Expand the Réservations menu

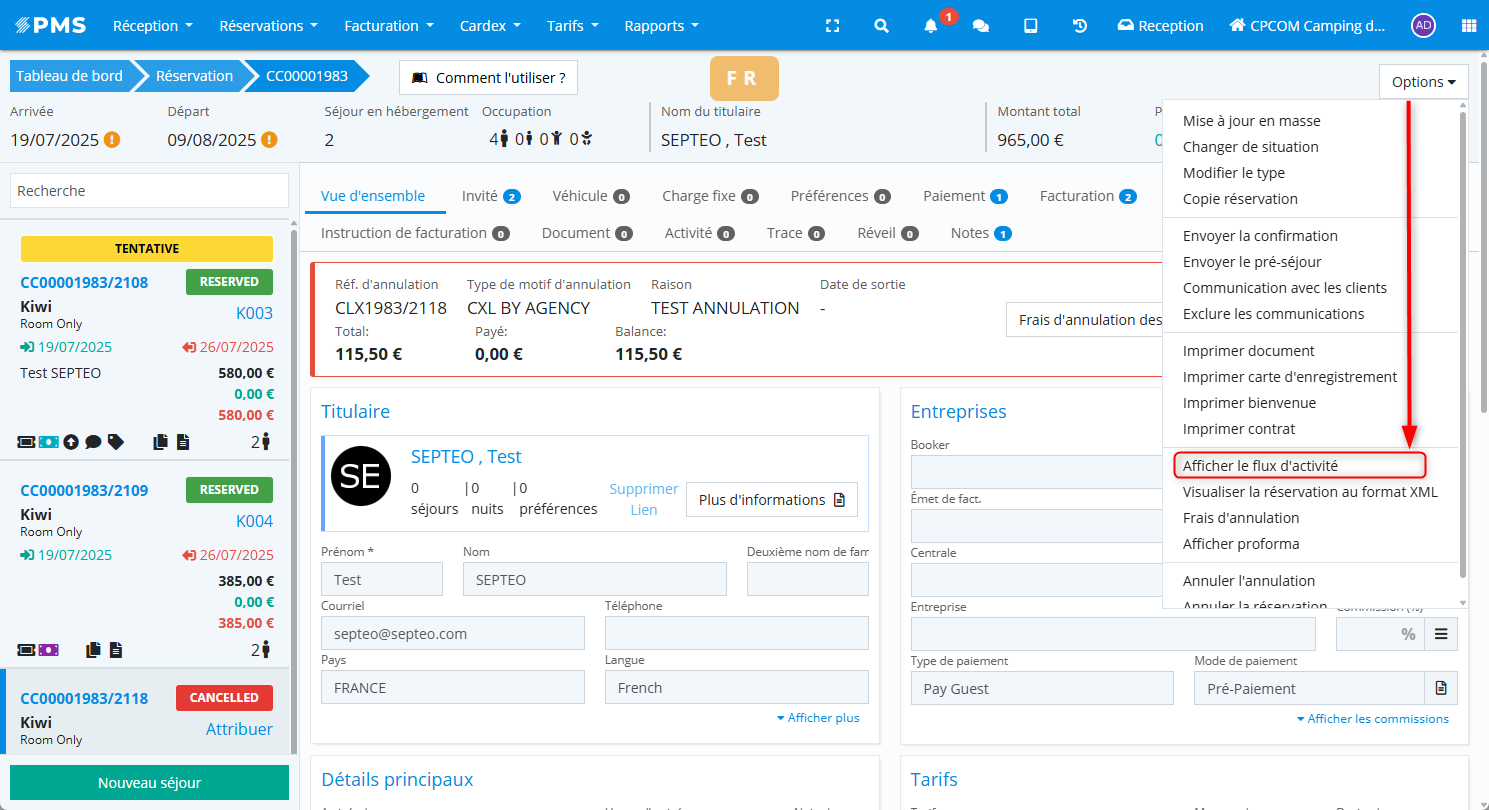pyautogui.click(x=268, y=26)
